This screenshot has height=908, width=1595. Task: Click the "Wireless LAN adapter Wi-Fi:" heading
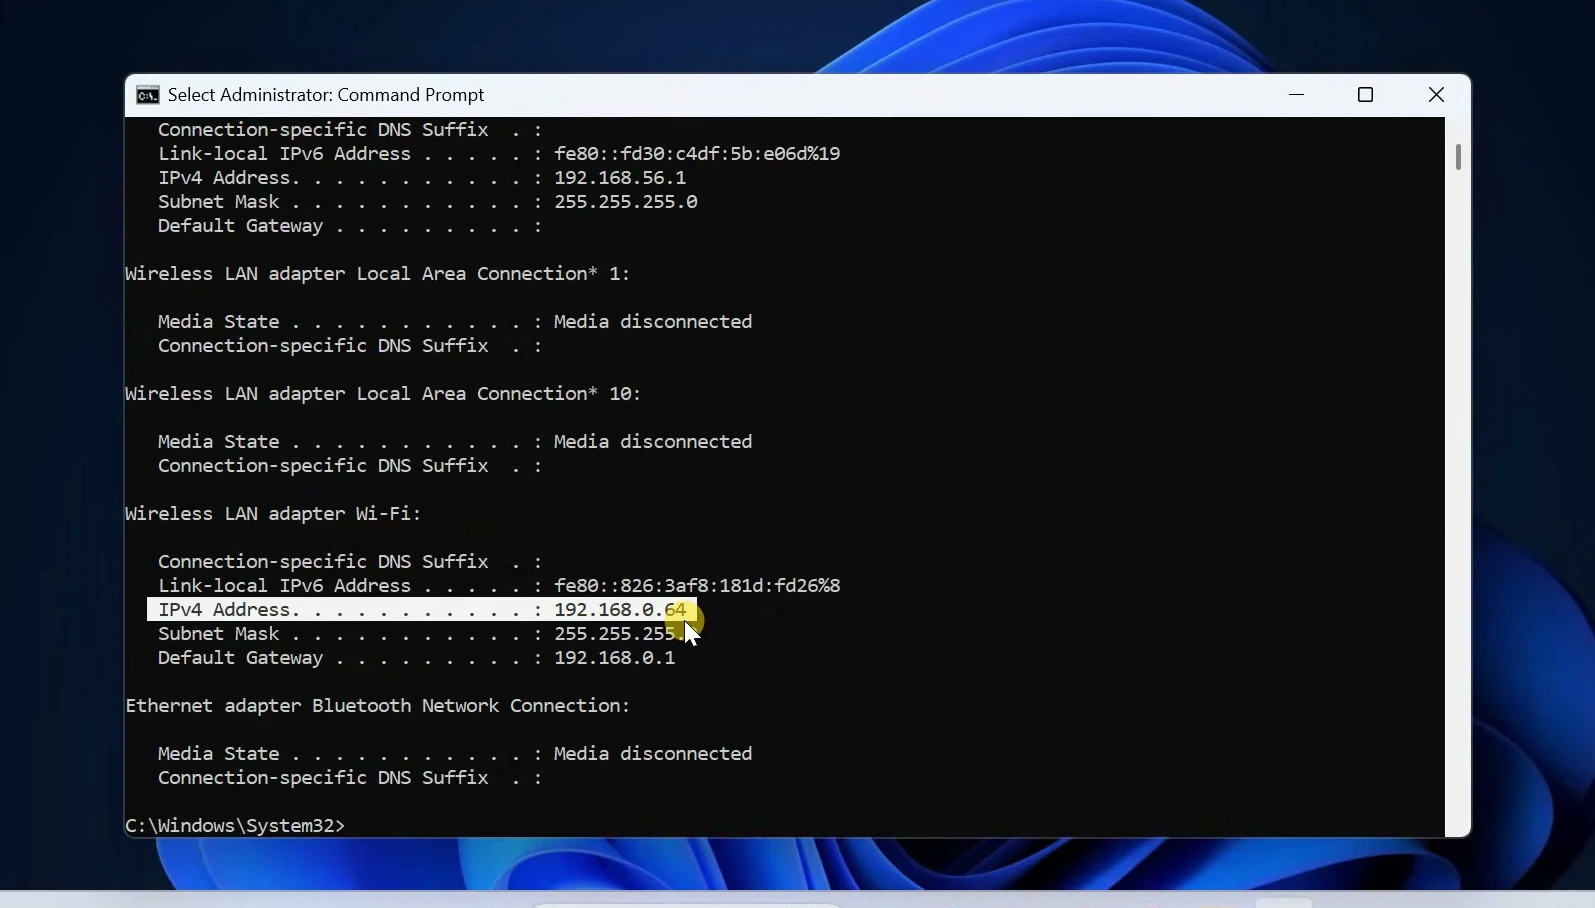[273, 514]
